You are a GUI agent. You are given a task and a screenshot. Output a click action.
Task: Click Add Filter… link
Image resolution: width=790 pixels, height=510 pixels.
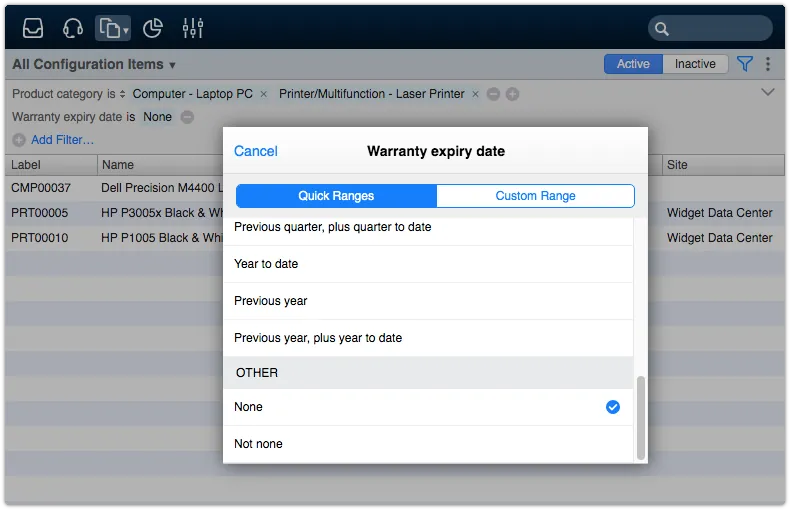click(62, 140)
